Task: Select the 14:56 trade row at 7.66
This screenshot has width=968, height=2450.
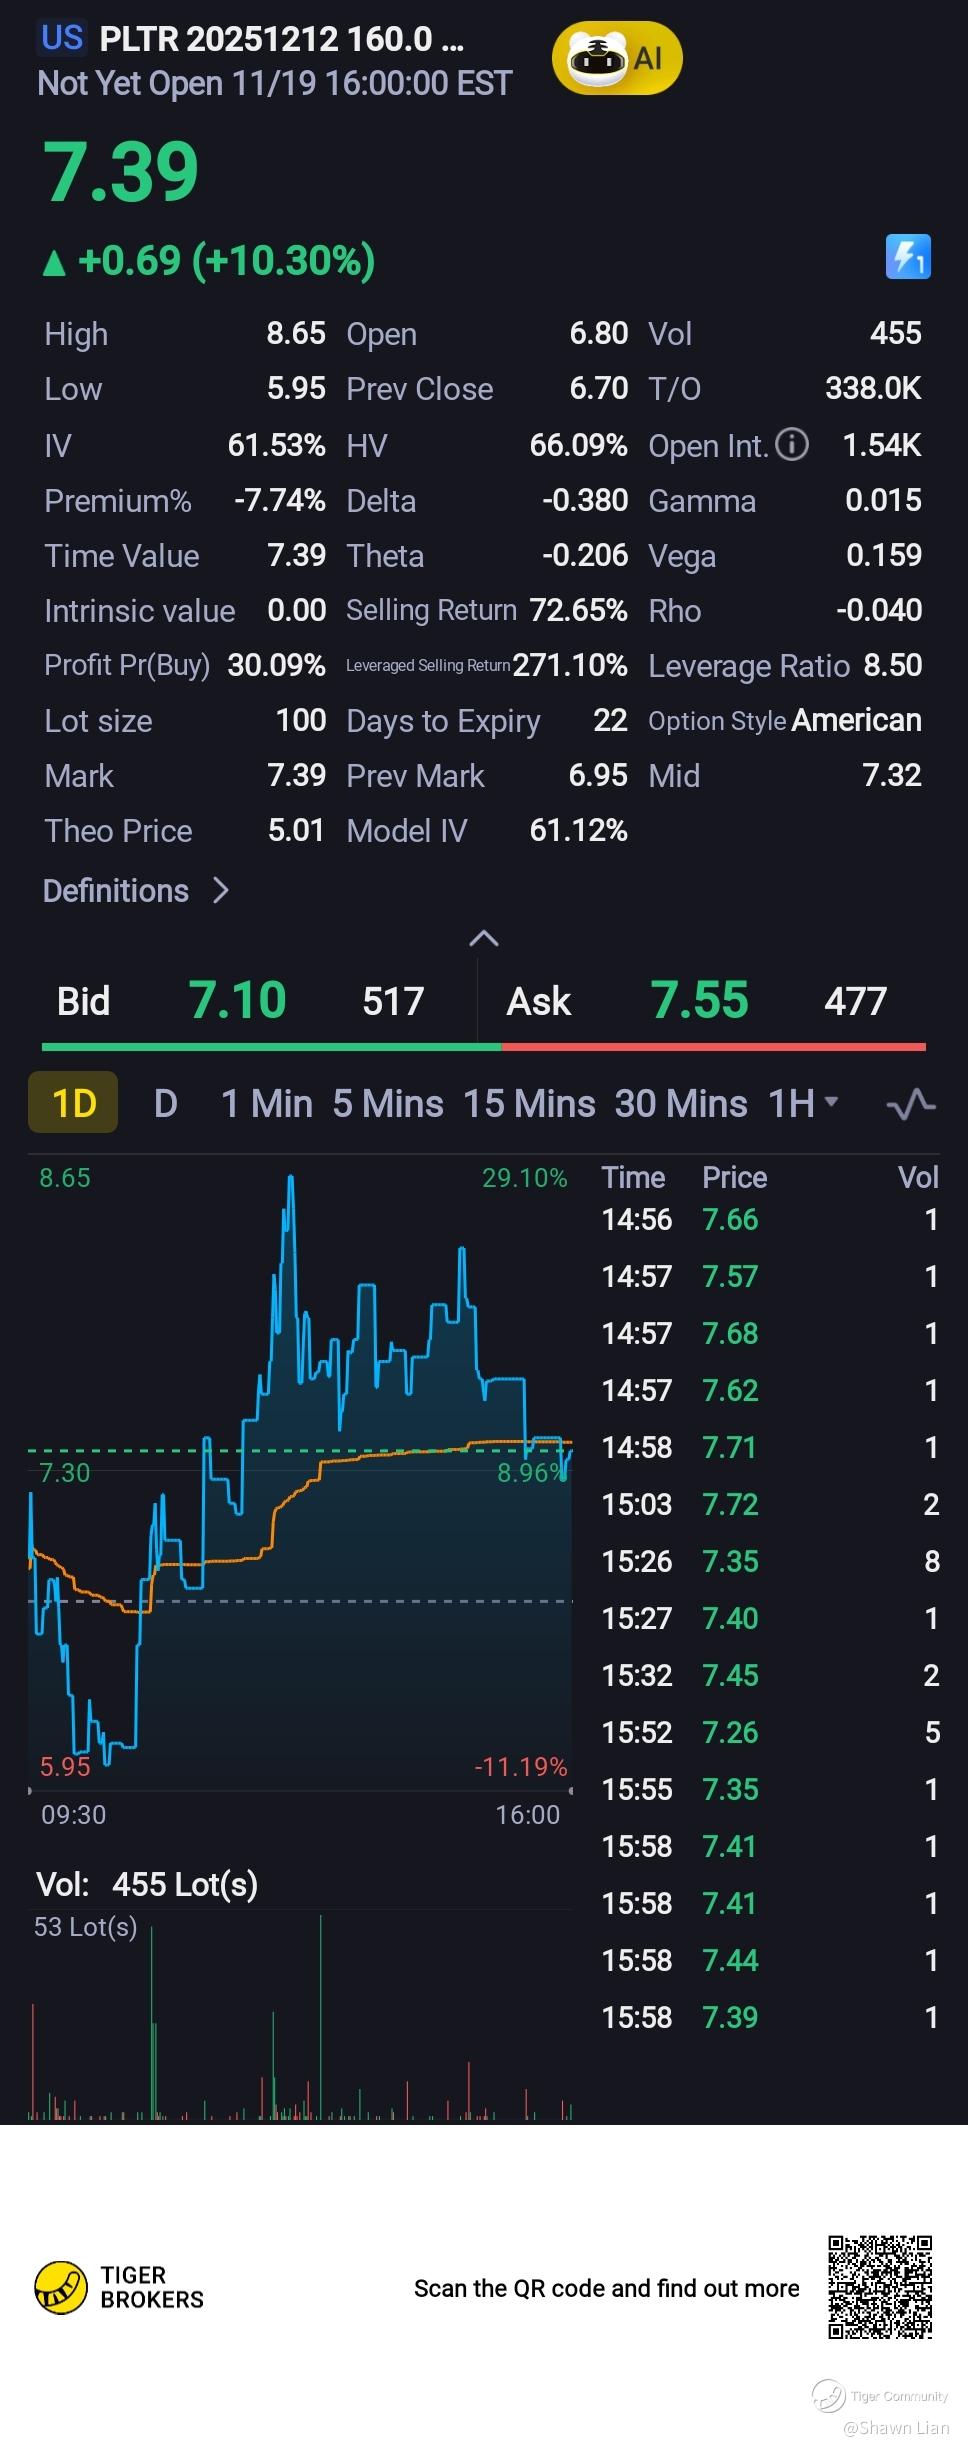Action: point(770,1219)
